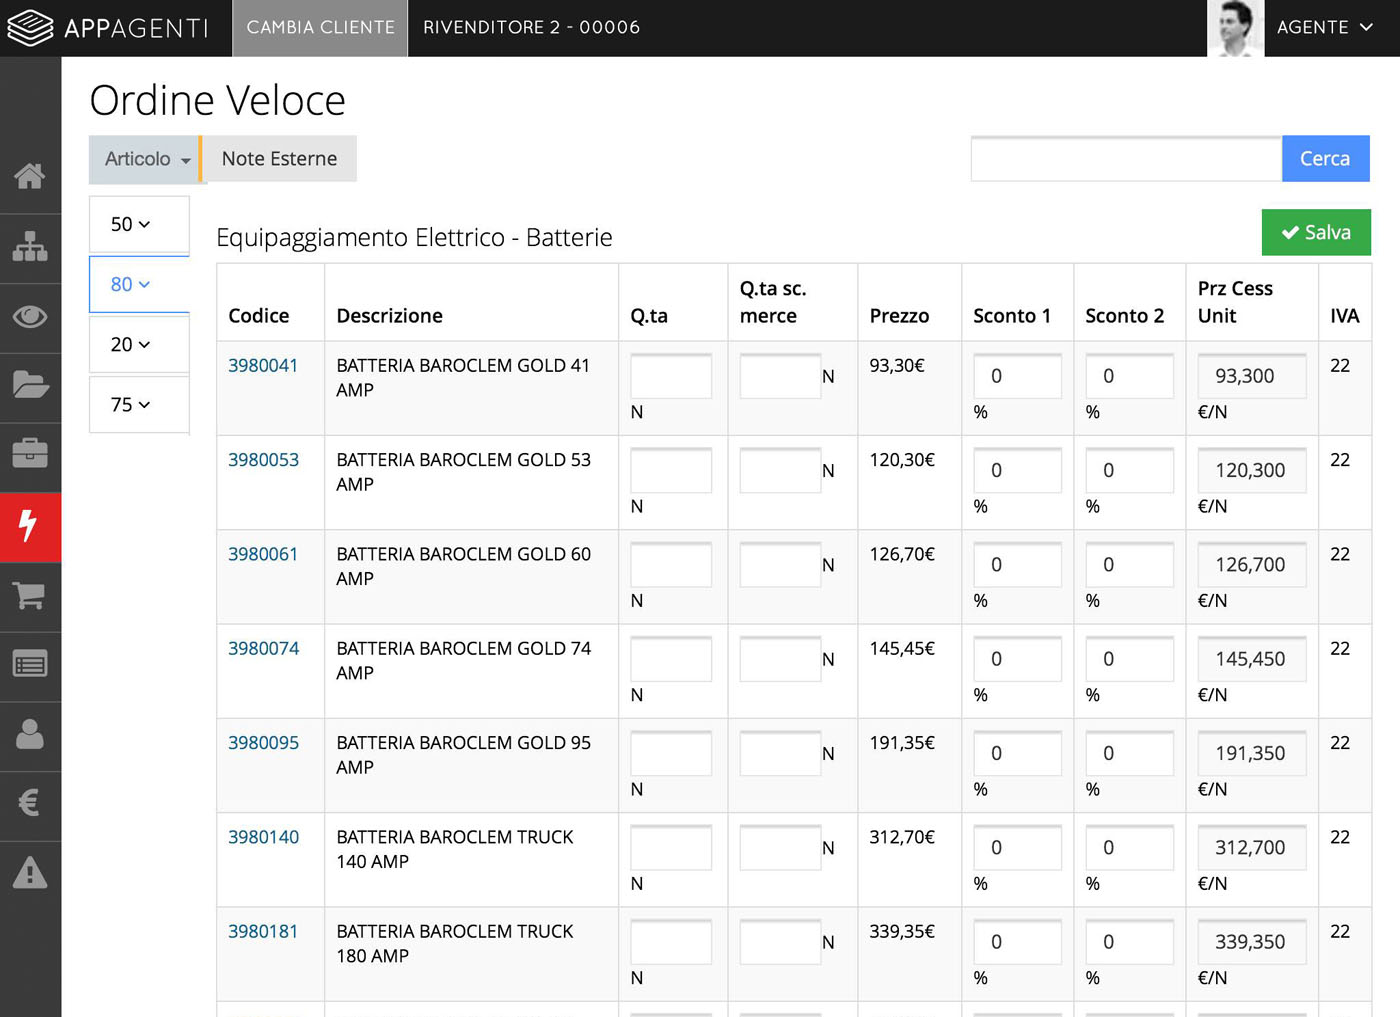This screenshot has height=1017, width=1400.
Task: Click Q.ta field for BAROCLEM TRUCK 140
Action: (x=671, y=848)
